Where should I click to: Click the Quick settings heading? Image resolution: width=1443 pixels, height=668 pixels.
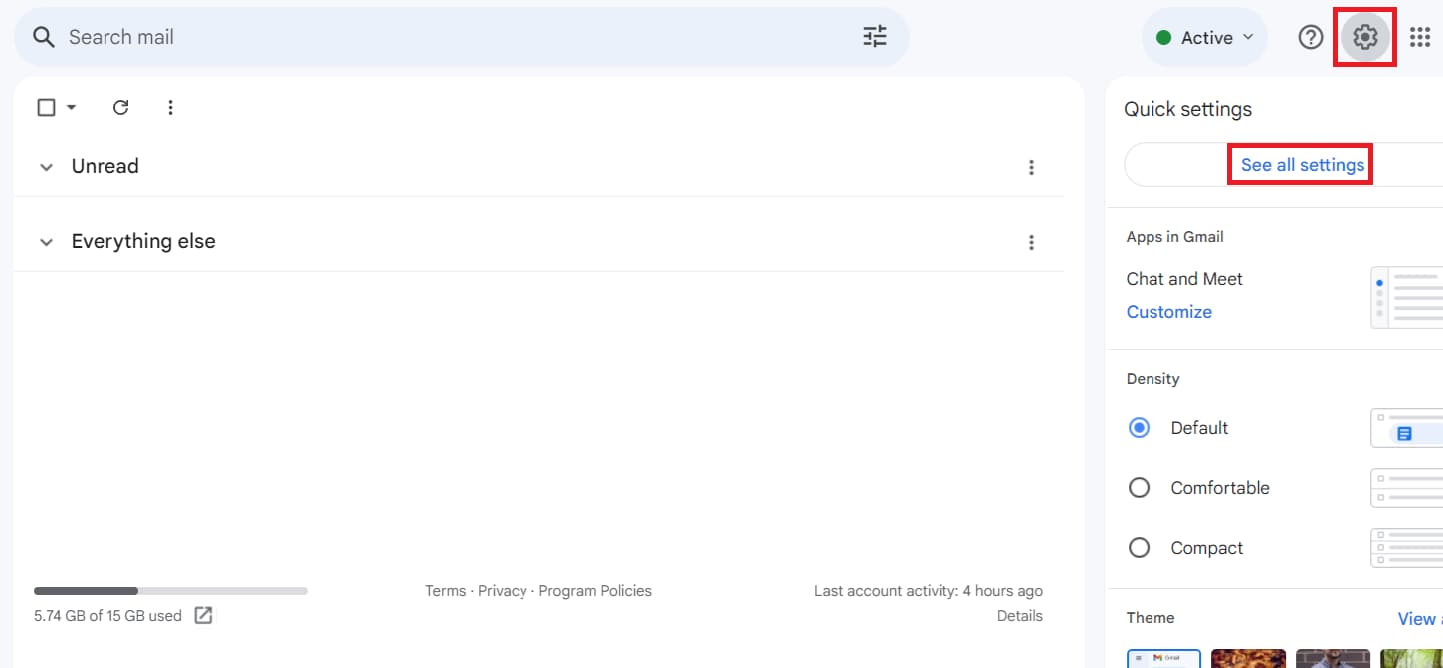tap(1188, 109)
